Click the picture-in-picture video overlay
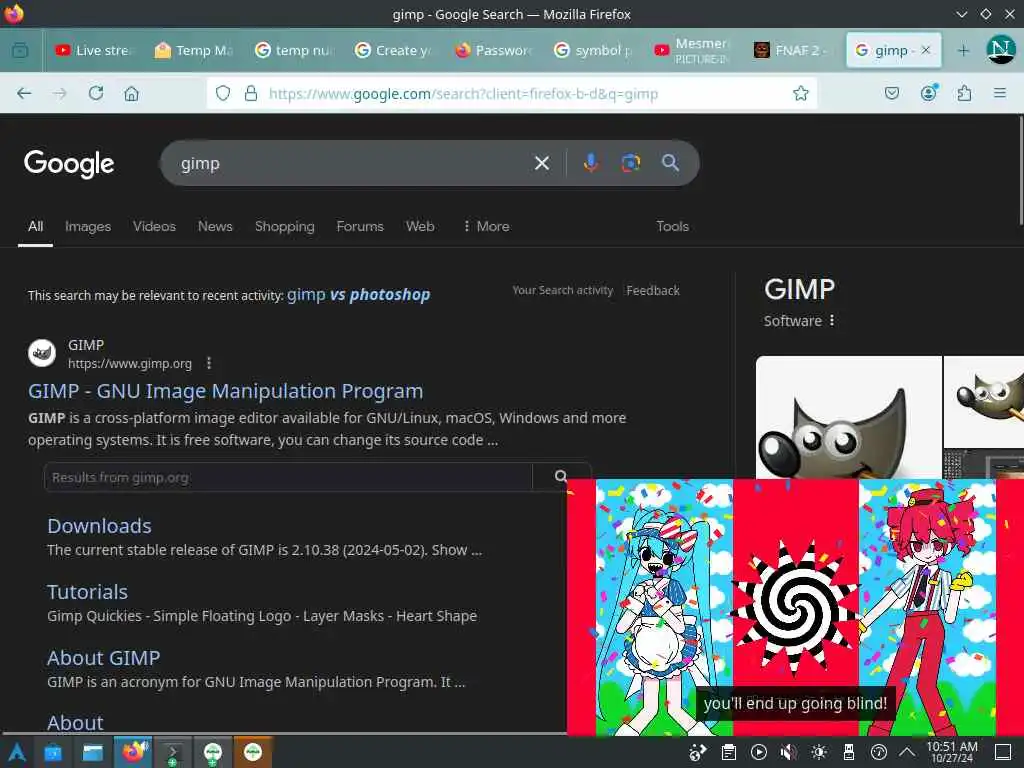Screen dimensions: 1024x768 795,607
